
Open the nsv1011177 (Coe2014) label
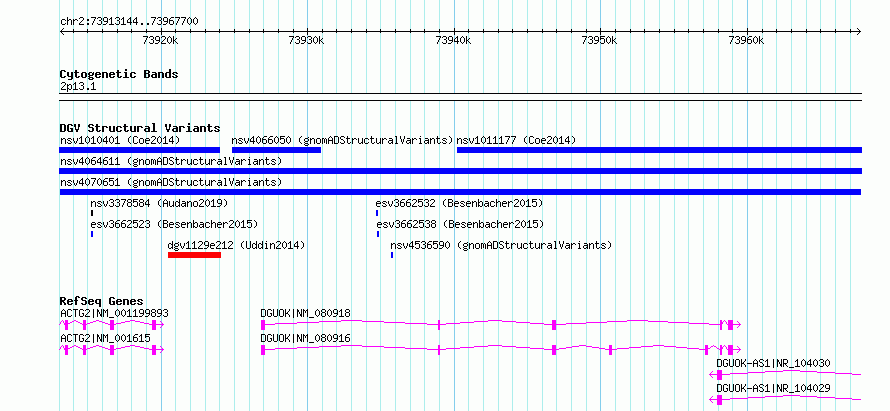(x=516, y=140)
